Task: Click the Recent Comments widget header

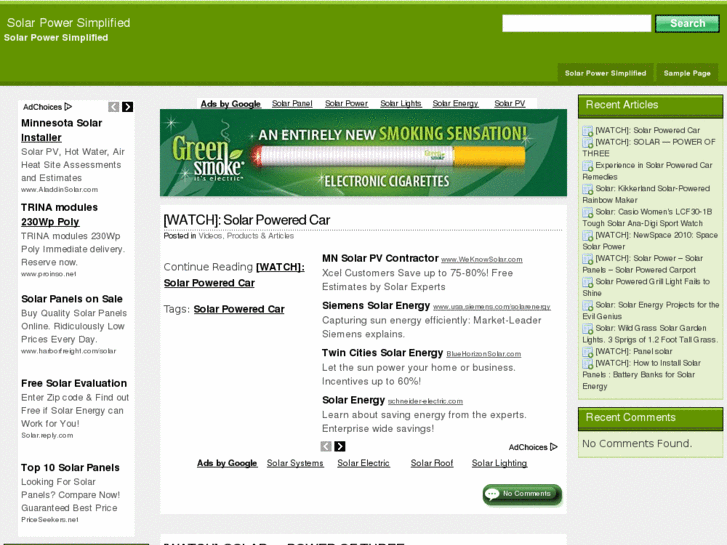Action: tap(650, 418)
